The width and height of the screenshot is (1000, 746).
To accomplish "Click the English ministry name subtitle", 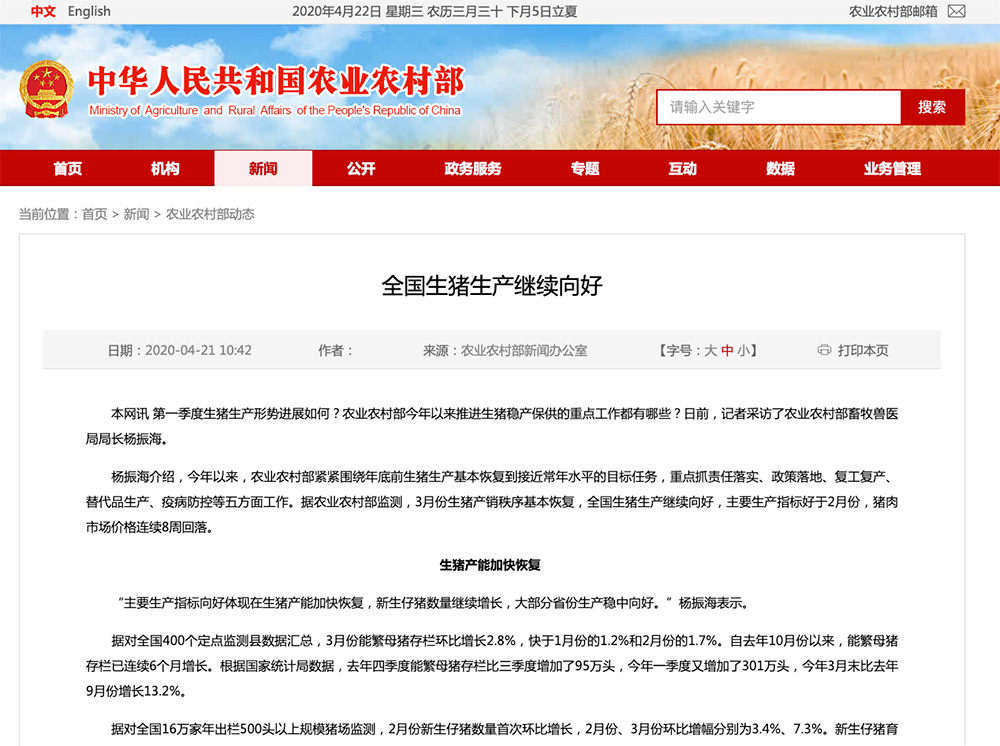I will tap(275, 110).
